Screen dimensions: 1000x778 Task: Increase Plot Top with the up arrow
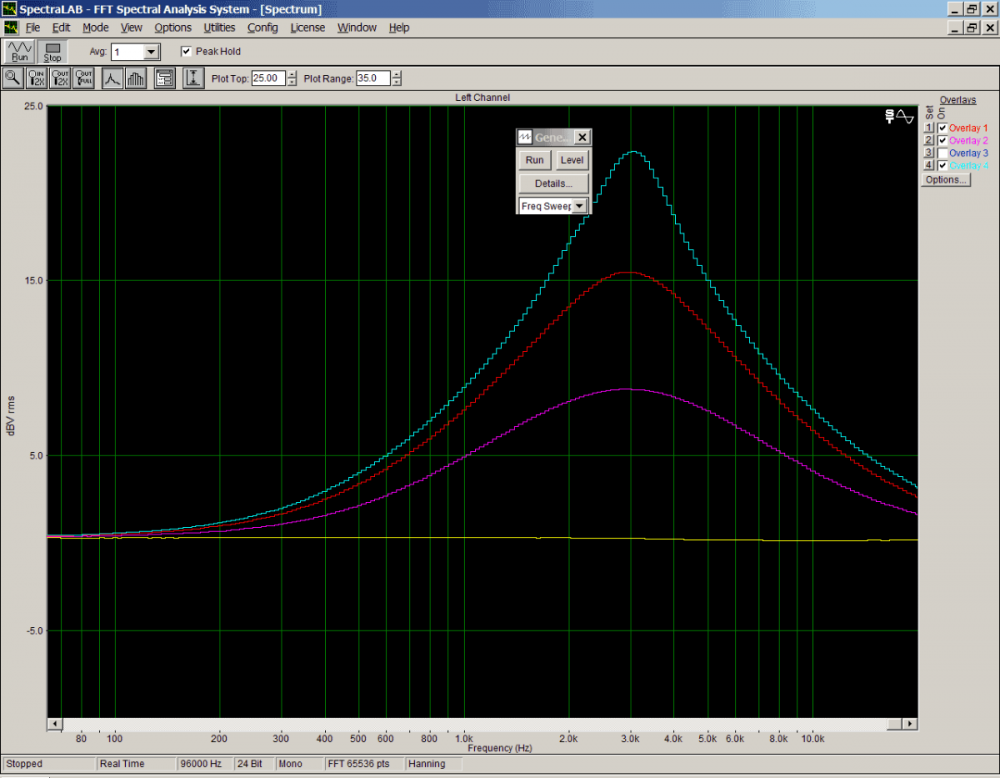[x=293, y=74]
